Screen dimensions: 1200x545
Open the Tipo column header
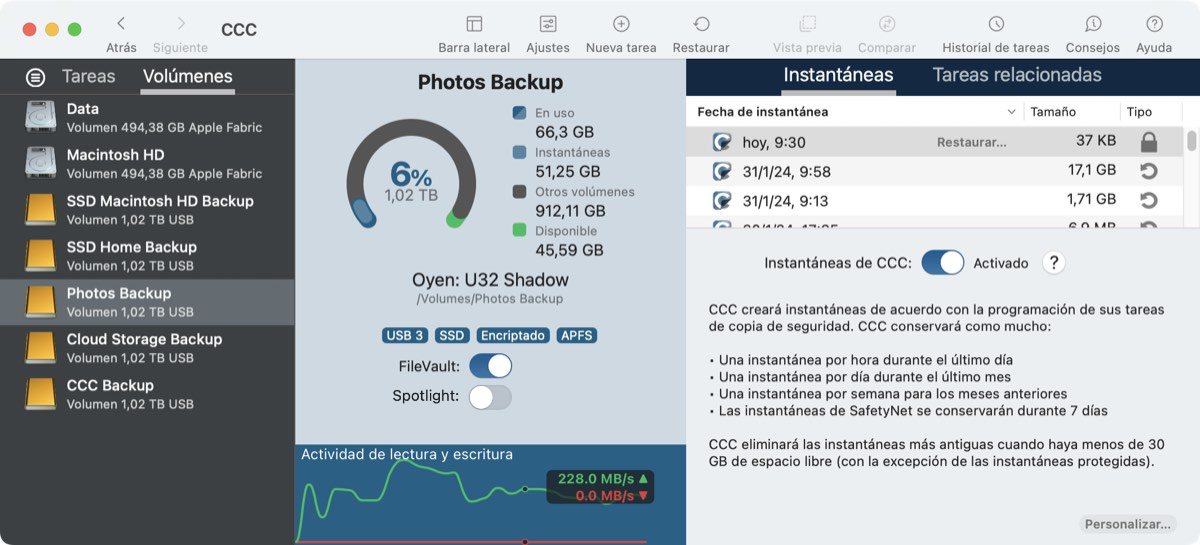click(1139, 112)
